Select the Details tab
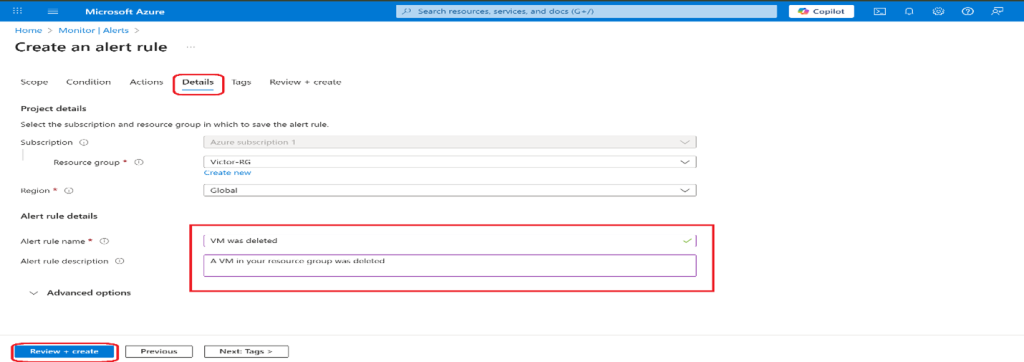Screen dimensions: 1024x362 (x=198, y=83)
